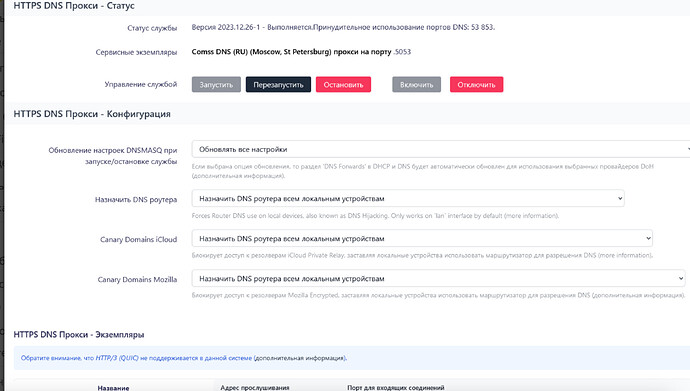The image size is (690, 391).
Task: Expand the Назначить DNS роутера dropdown
Action: (408, 198)
